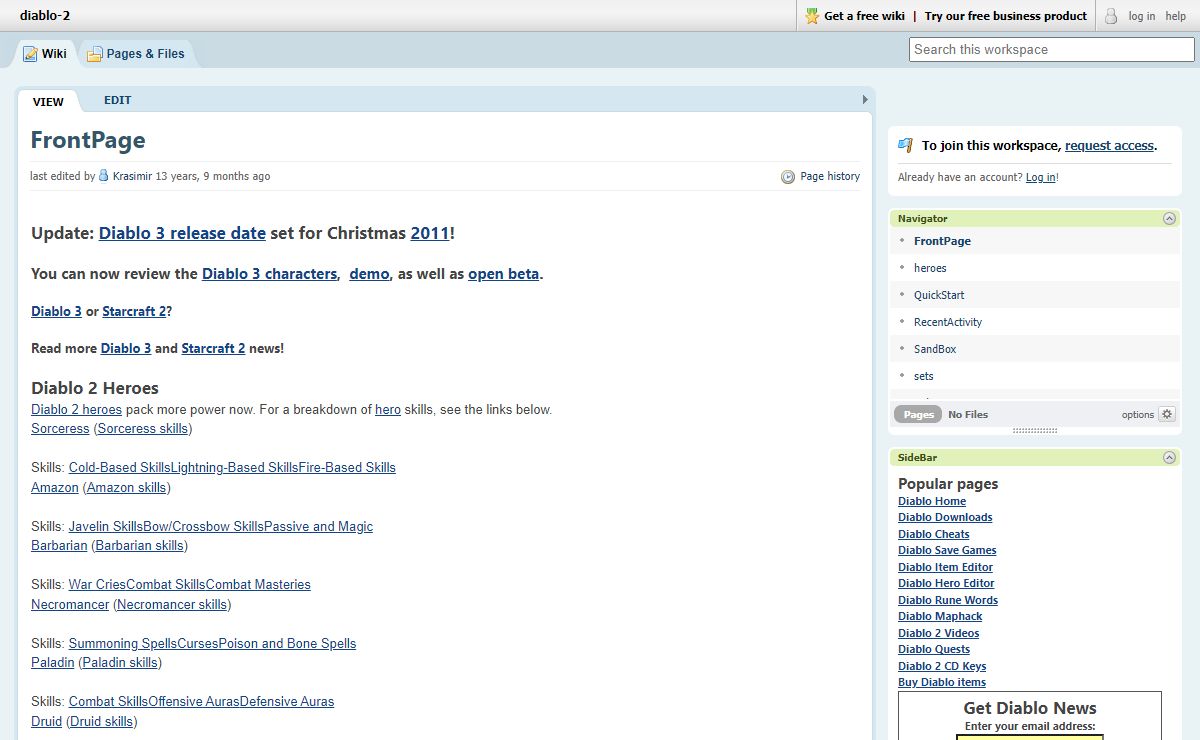Open Diablo 3 characters link
The height and width of the screenshot is (740, 1200).
(x=269, y=274)
